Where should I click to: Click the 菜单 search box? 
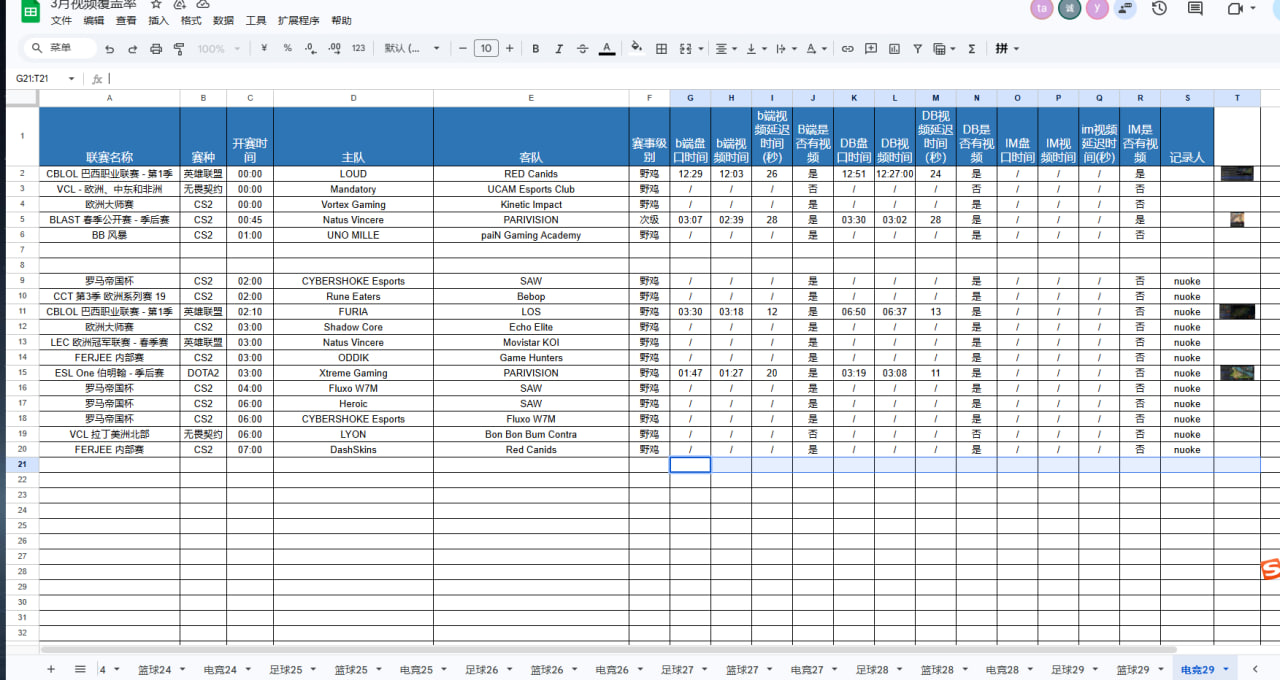(60, 48)
